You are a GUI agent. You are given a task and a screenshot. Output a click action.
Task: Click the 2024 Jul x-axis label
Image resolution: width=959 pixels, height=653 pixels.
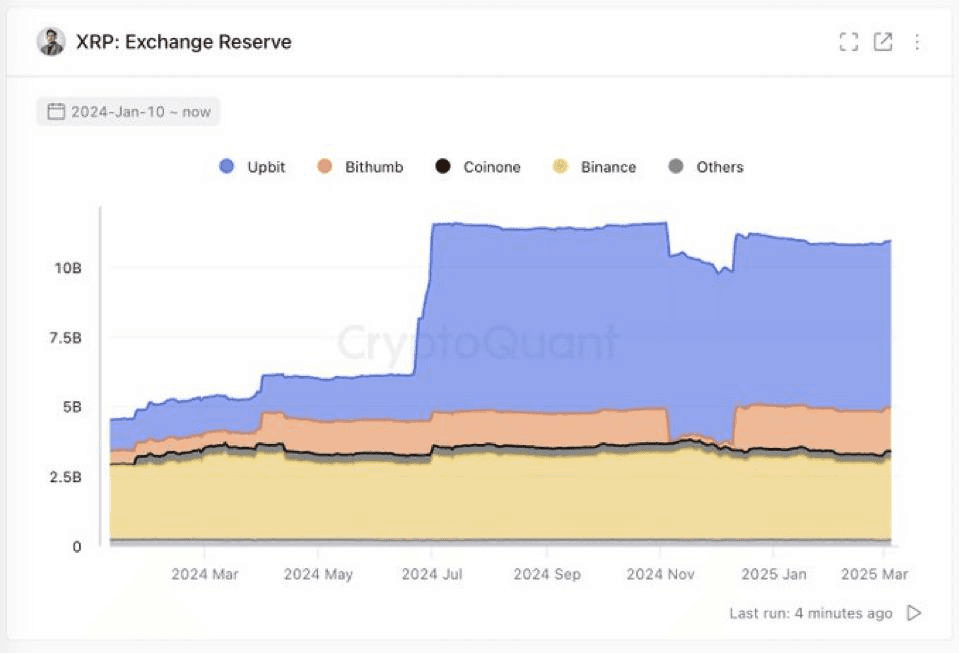(x=432, y=575)
